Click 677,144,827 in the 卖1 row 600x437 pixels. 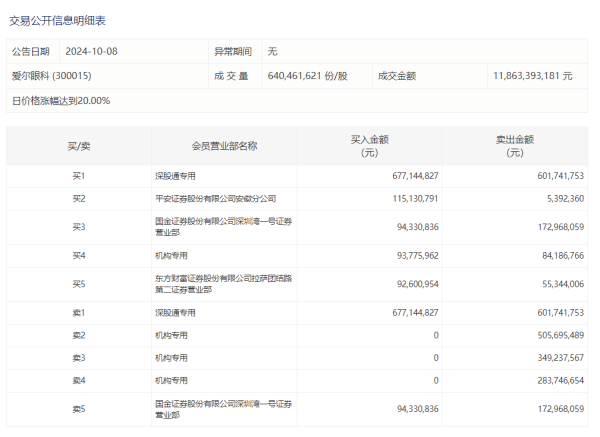[415, 313]
